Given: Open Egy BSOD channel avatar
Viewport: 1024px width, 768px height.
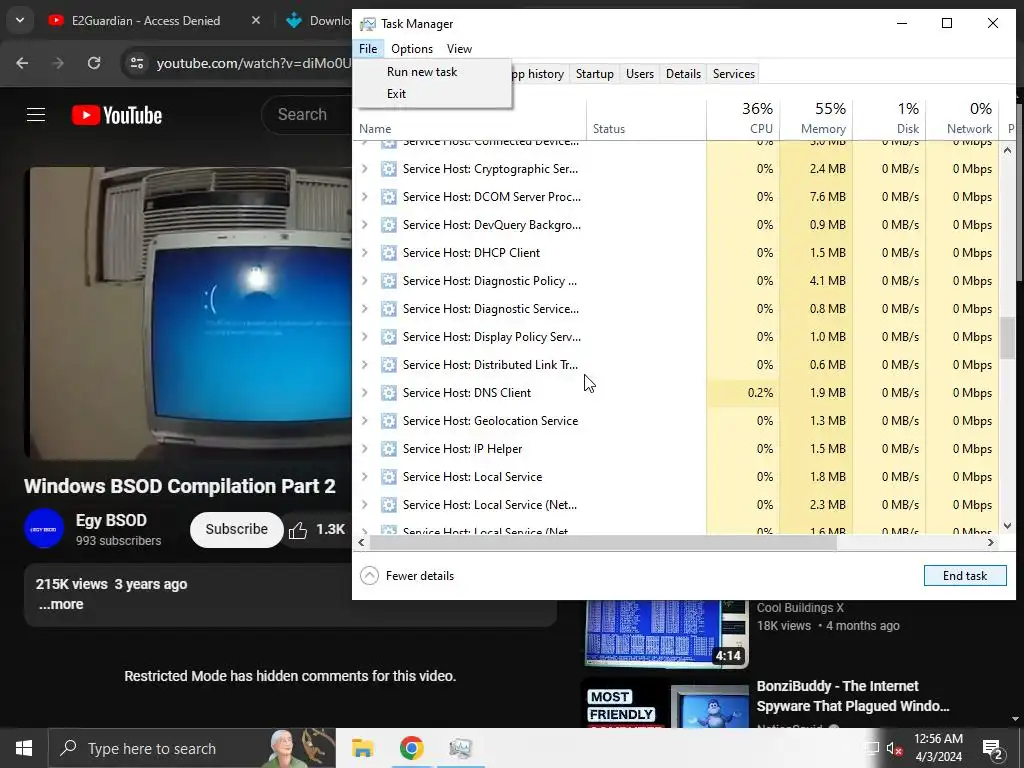Looking at the screenshot, I should click(x=44, y=529).
